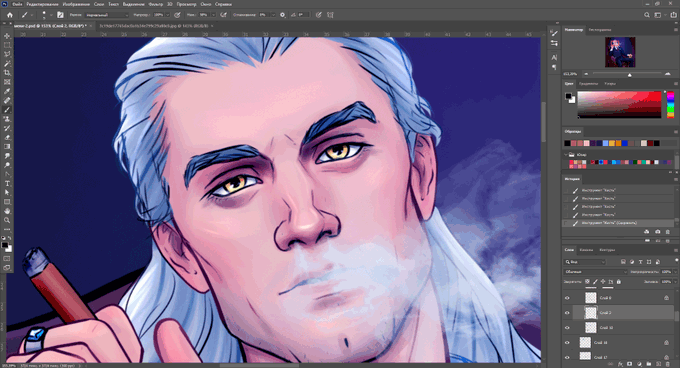Select the Move tool

(7, 36)
